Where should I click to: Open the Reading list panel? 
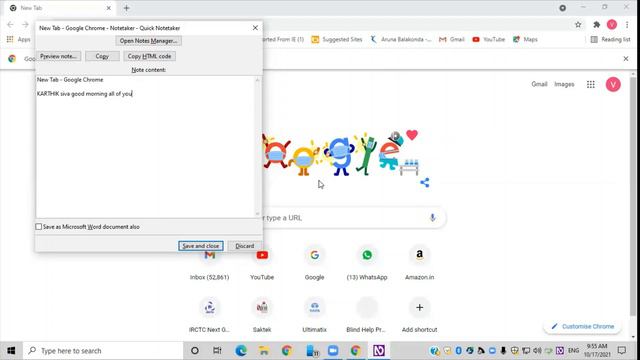611,40
